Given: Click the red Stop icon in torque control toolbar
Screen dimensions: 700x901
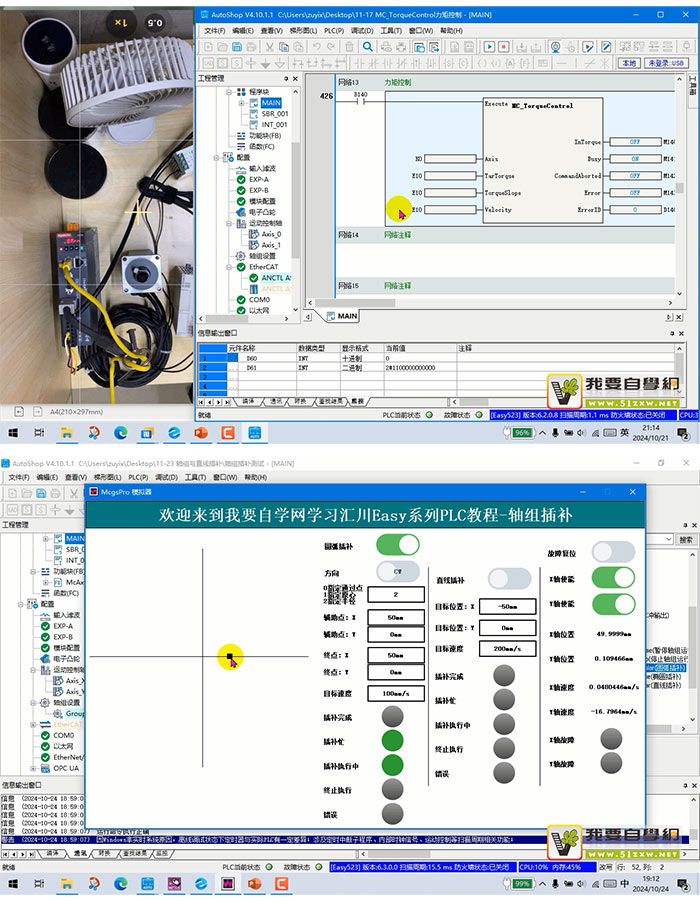Looking at the screenshot, I should pyautogui.click(x=503, y=47).
